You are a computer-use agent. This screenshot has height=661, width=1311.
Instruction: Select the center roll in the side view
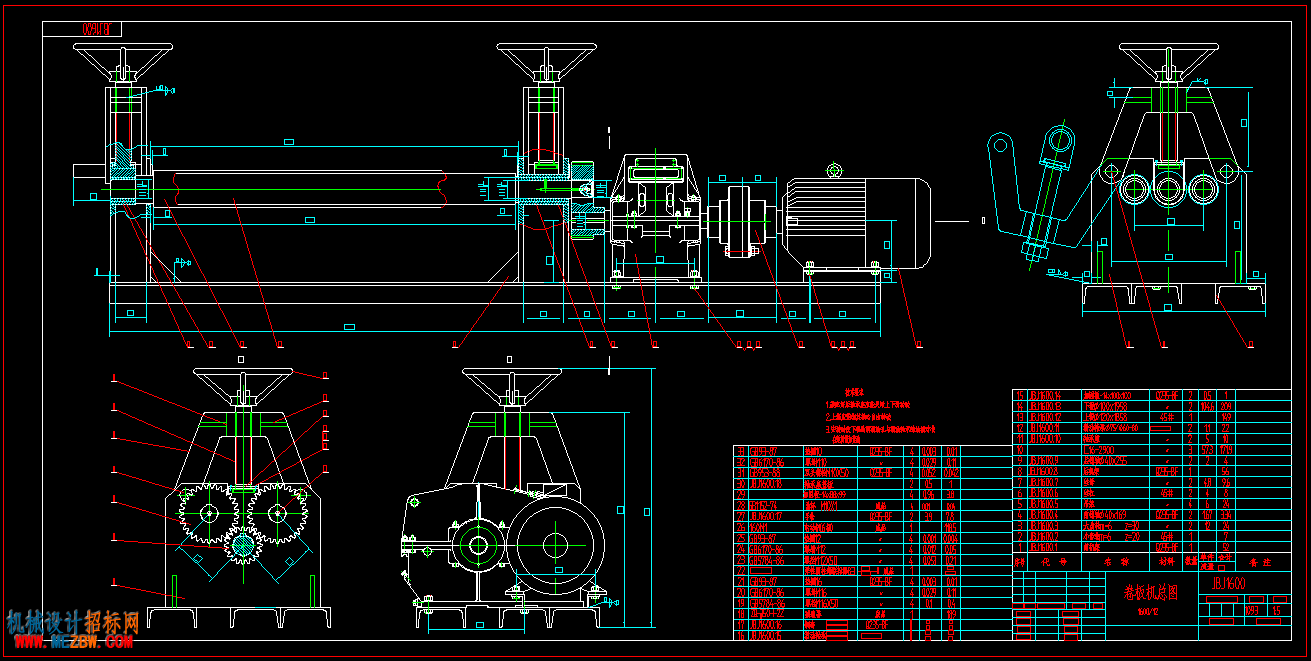coord(1166,189)
